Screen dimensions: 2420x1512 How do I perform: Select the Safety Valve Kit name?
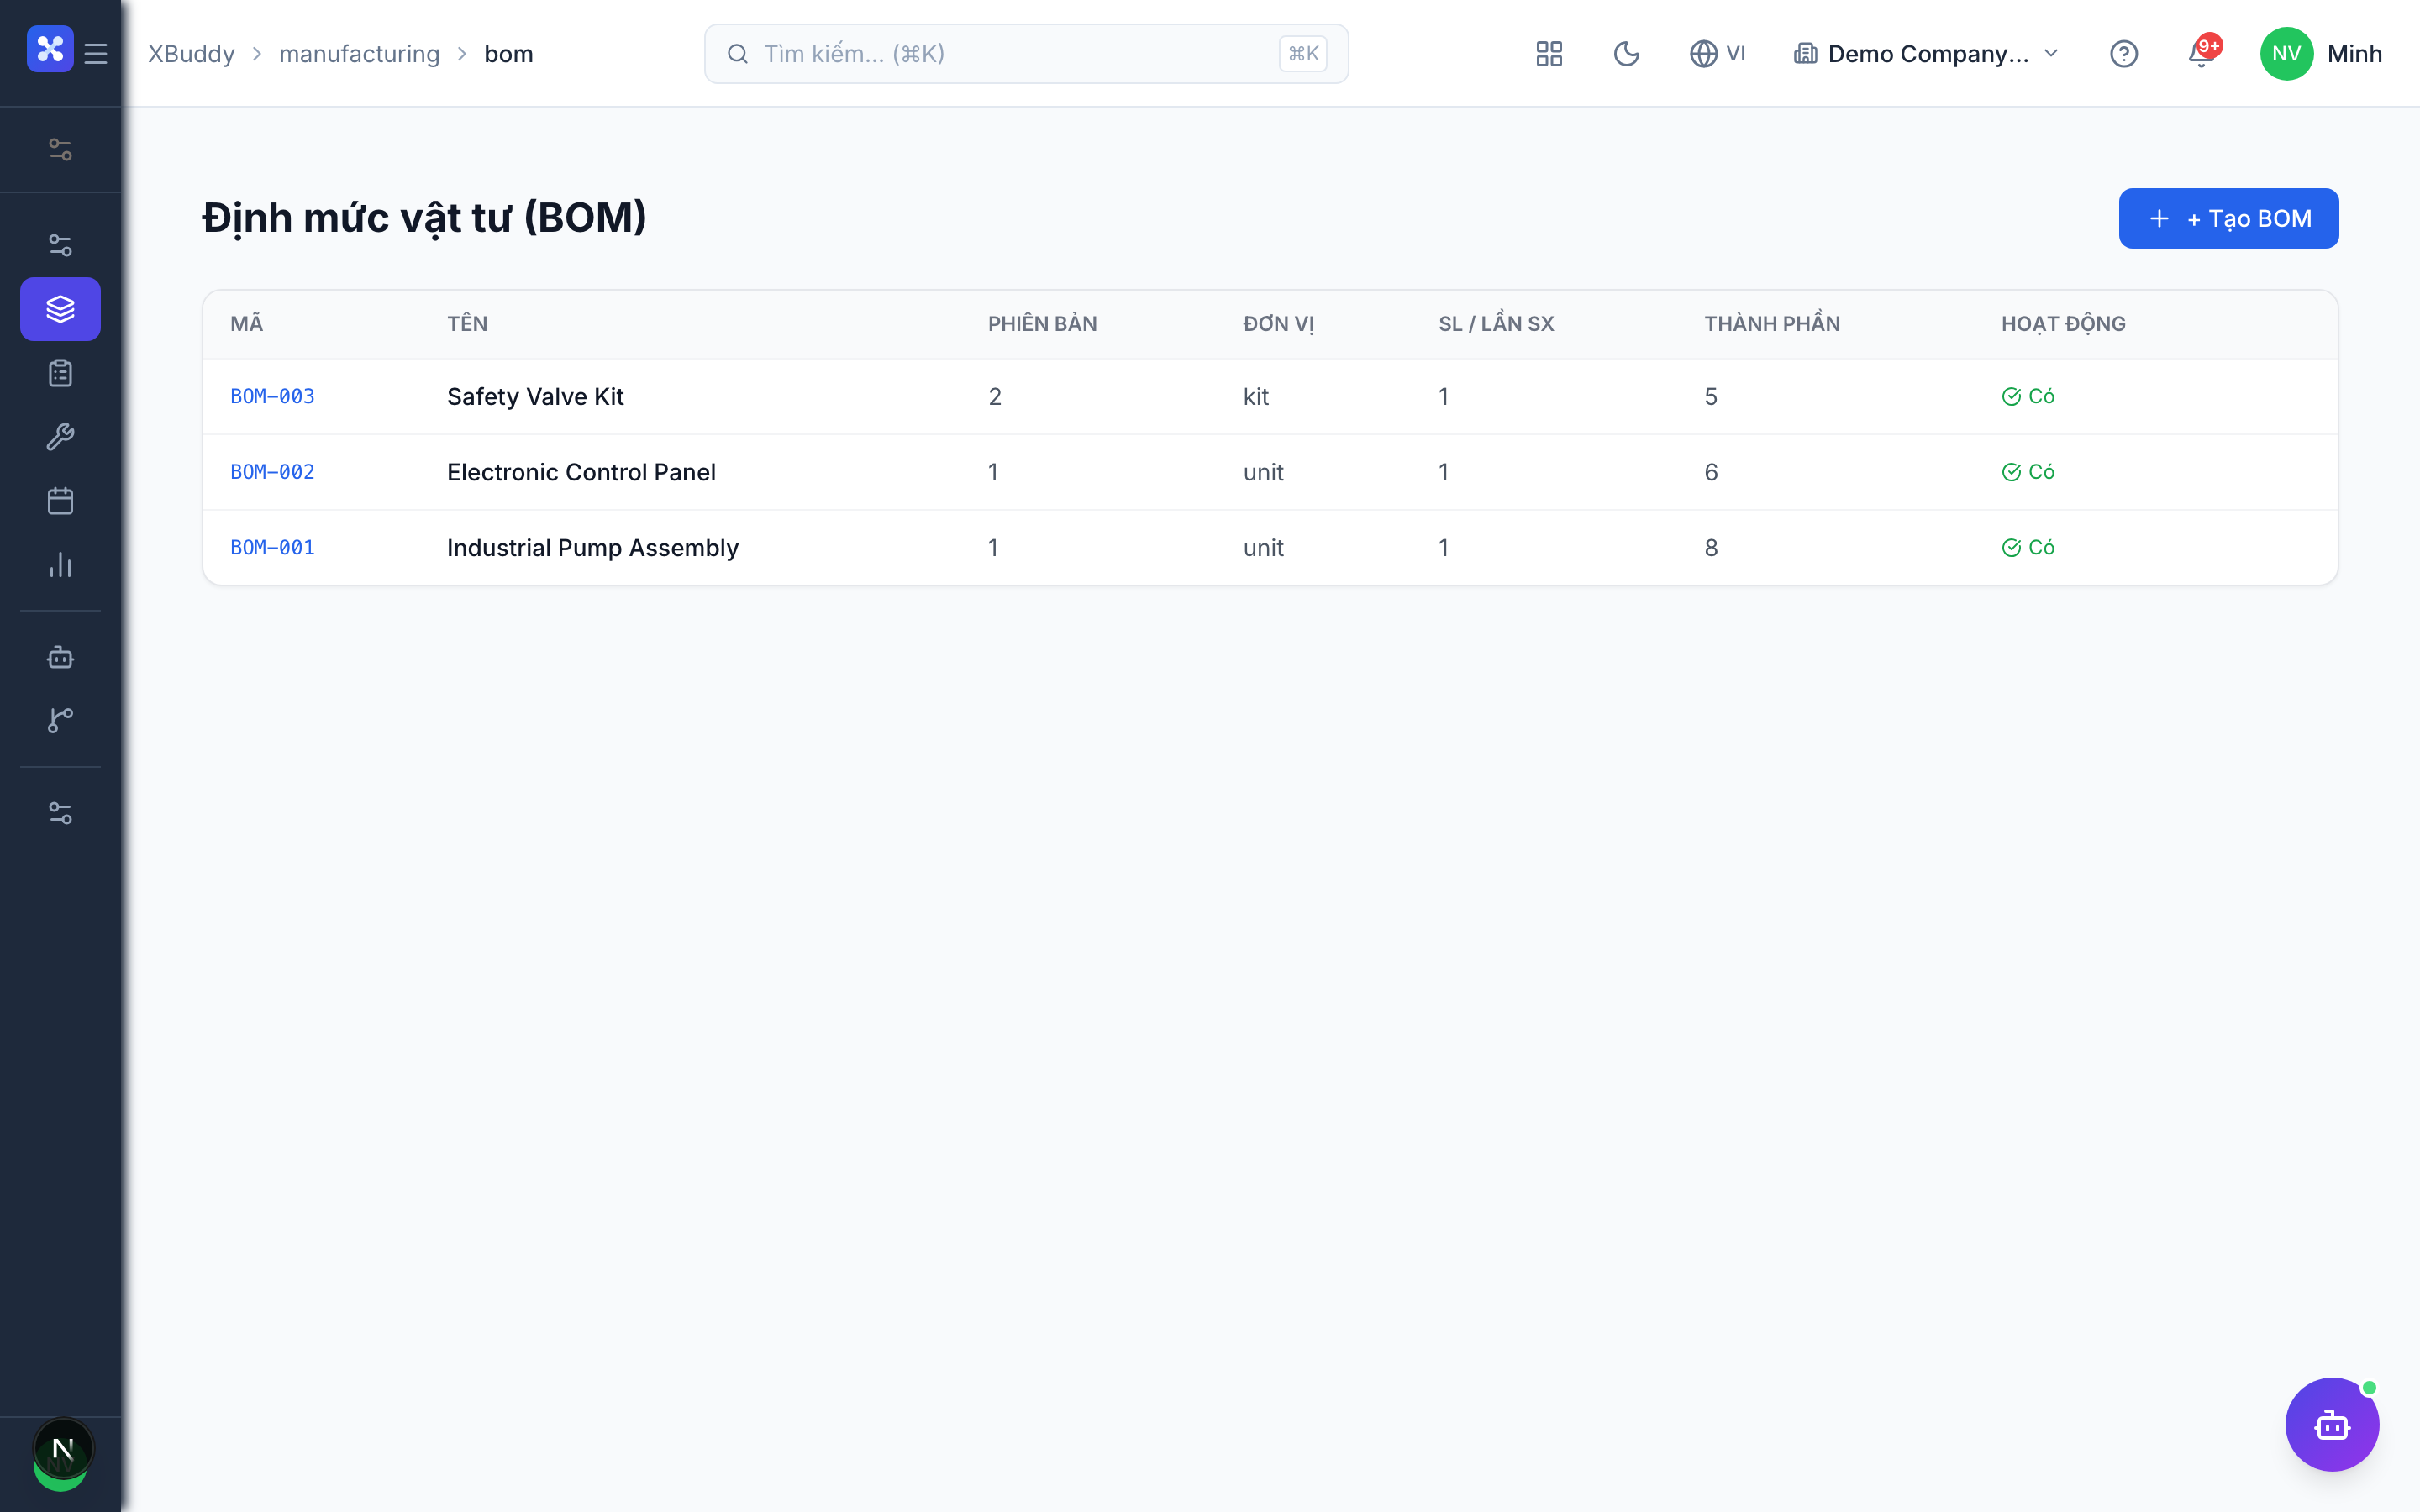535,396
